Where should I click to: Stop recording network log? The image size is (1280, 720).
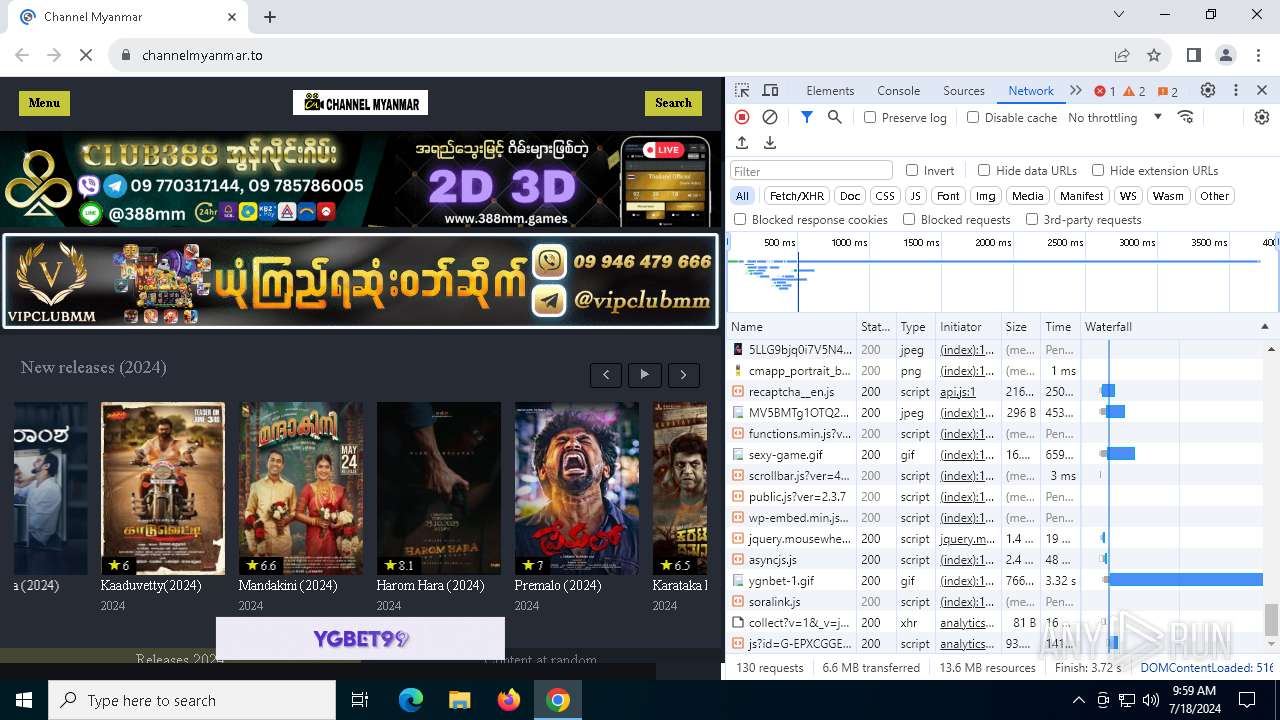[742, 117]
